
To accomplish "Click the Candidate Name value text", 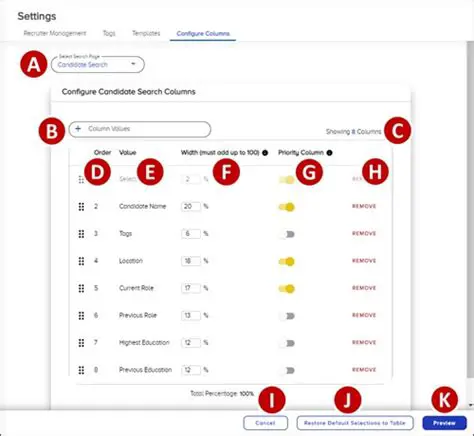I will [143, 206].
